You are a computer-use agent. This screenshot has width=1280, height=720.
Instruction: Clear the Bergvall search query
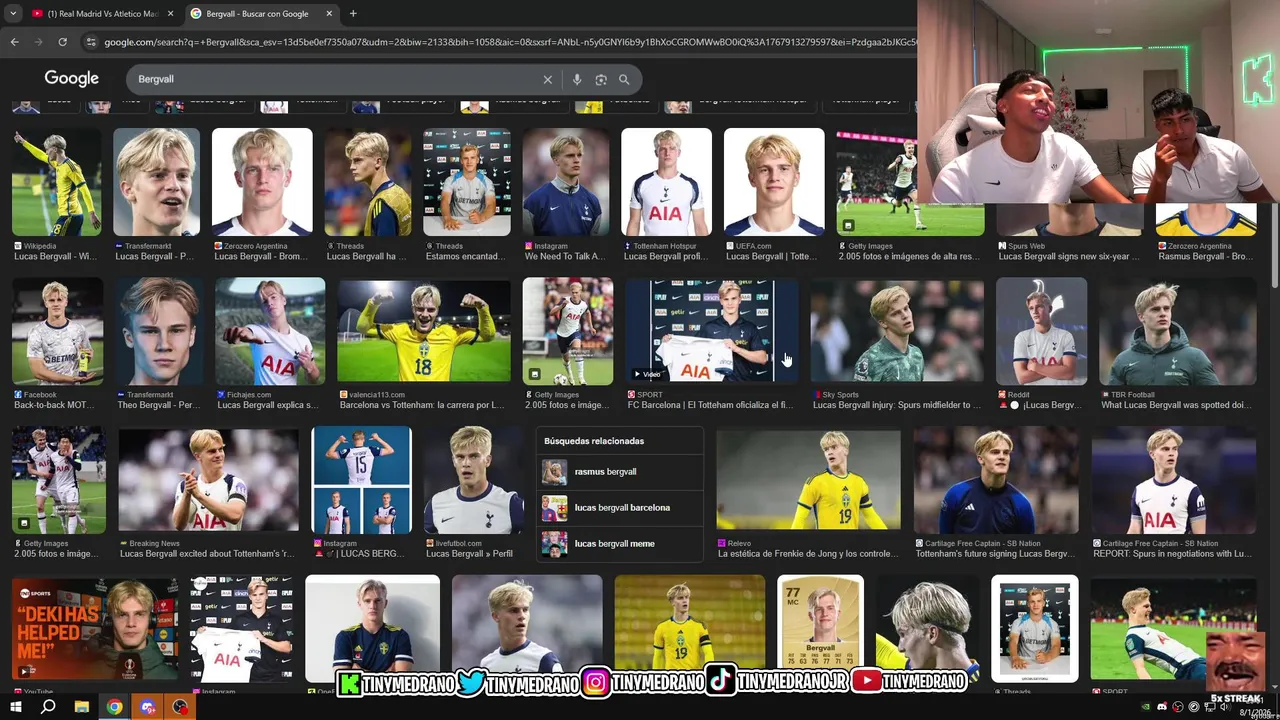tap(547, 79)
